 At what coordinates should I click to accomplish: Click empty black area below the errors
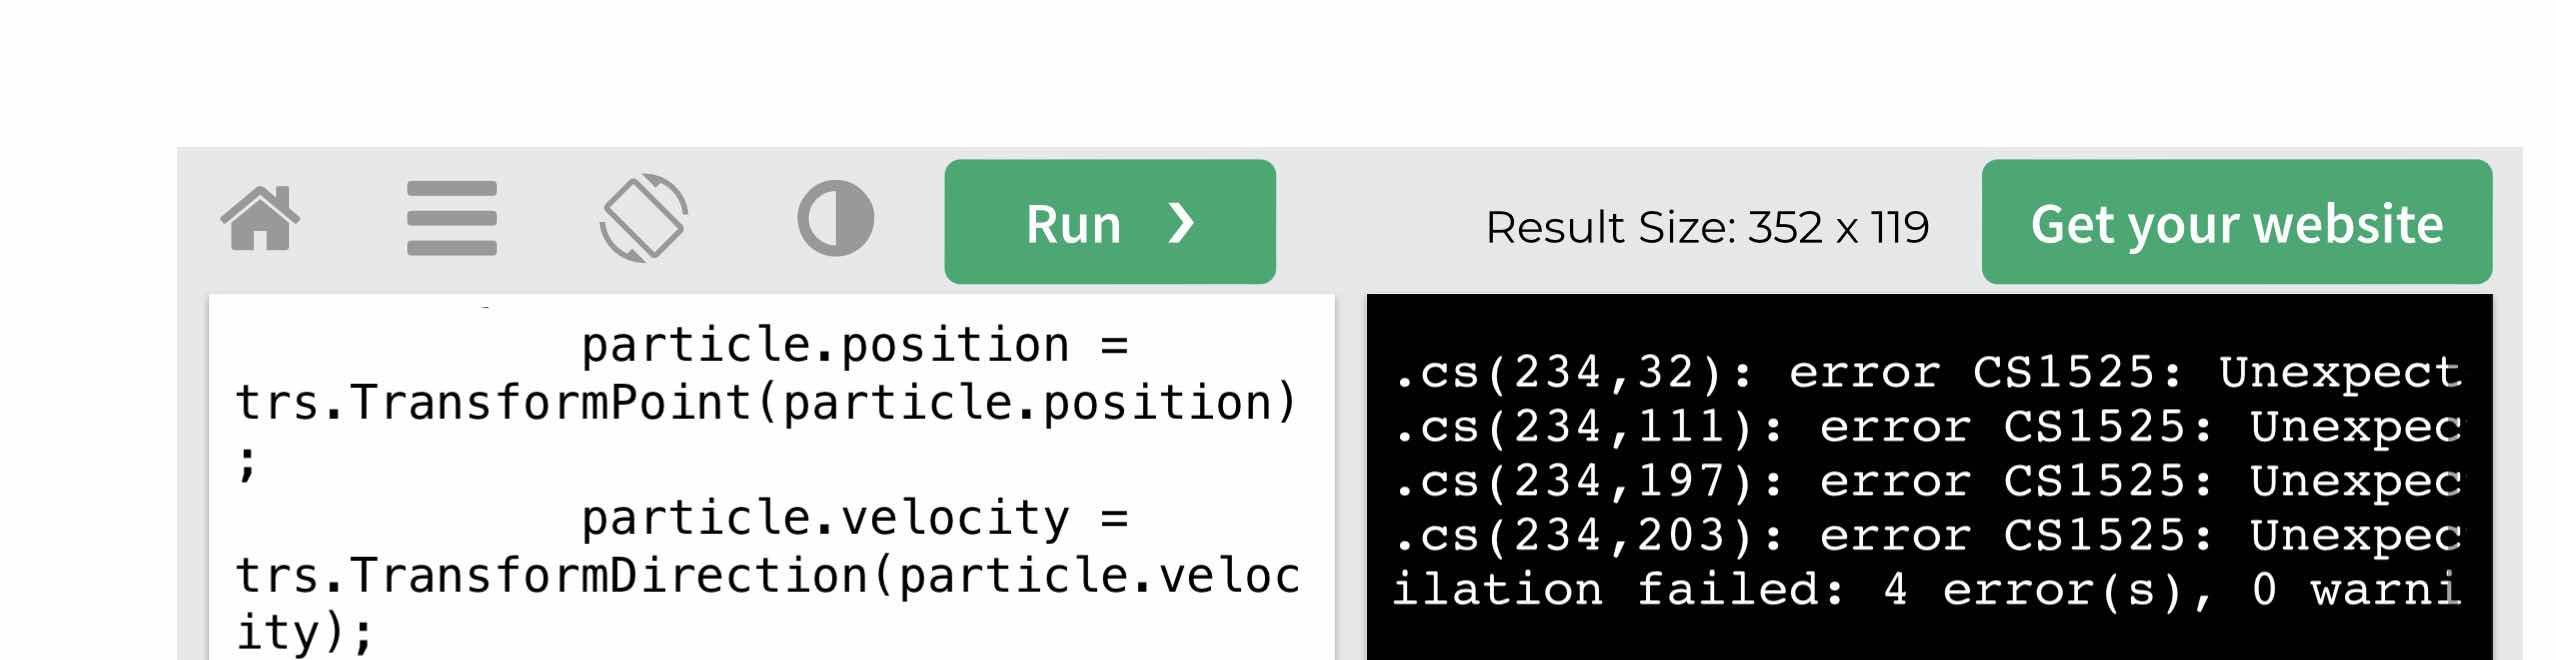point(1926,636)
